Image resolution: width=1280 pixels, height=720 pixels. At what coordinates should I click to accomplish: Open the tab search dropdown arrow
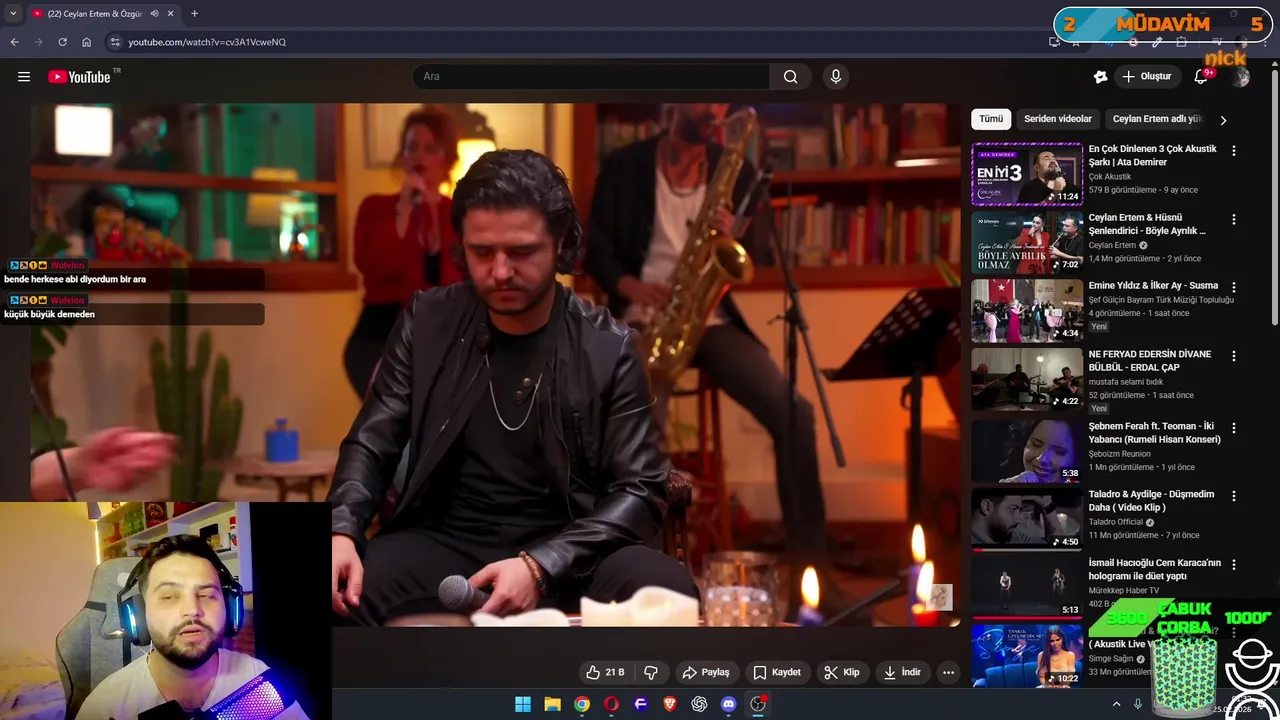pos(13,14)
